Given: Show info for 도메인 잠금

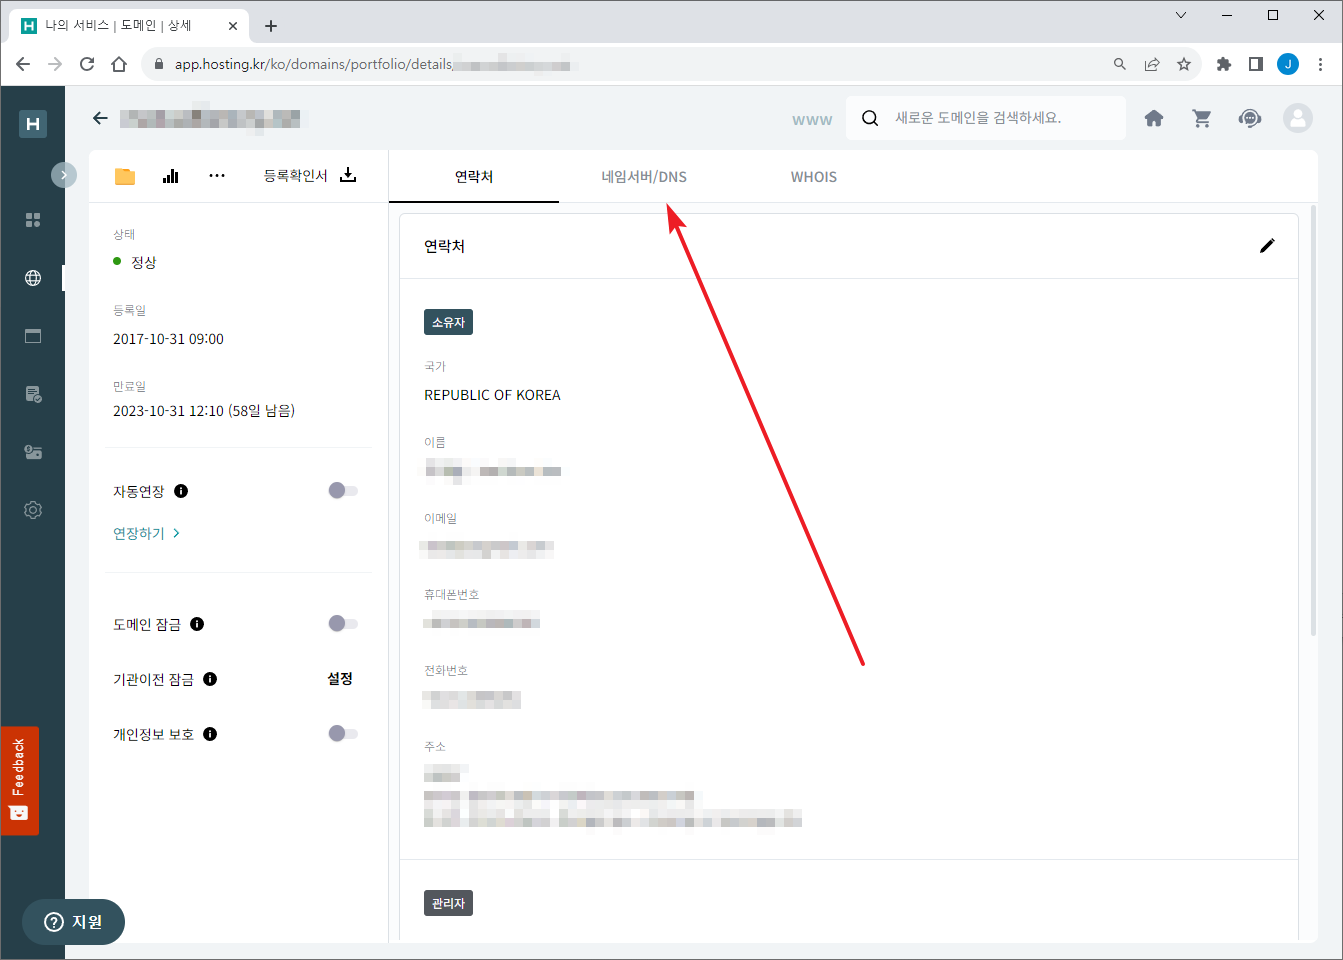Looking at the screenshot, I should [x=197, y=624].
